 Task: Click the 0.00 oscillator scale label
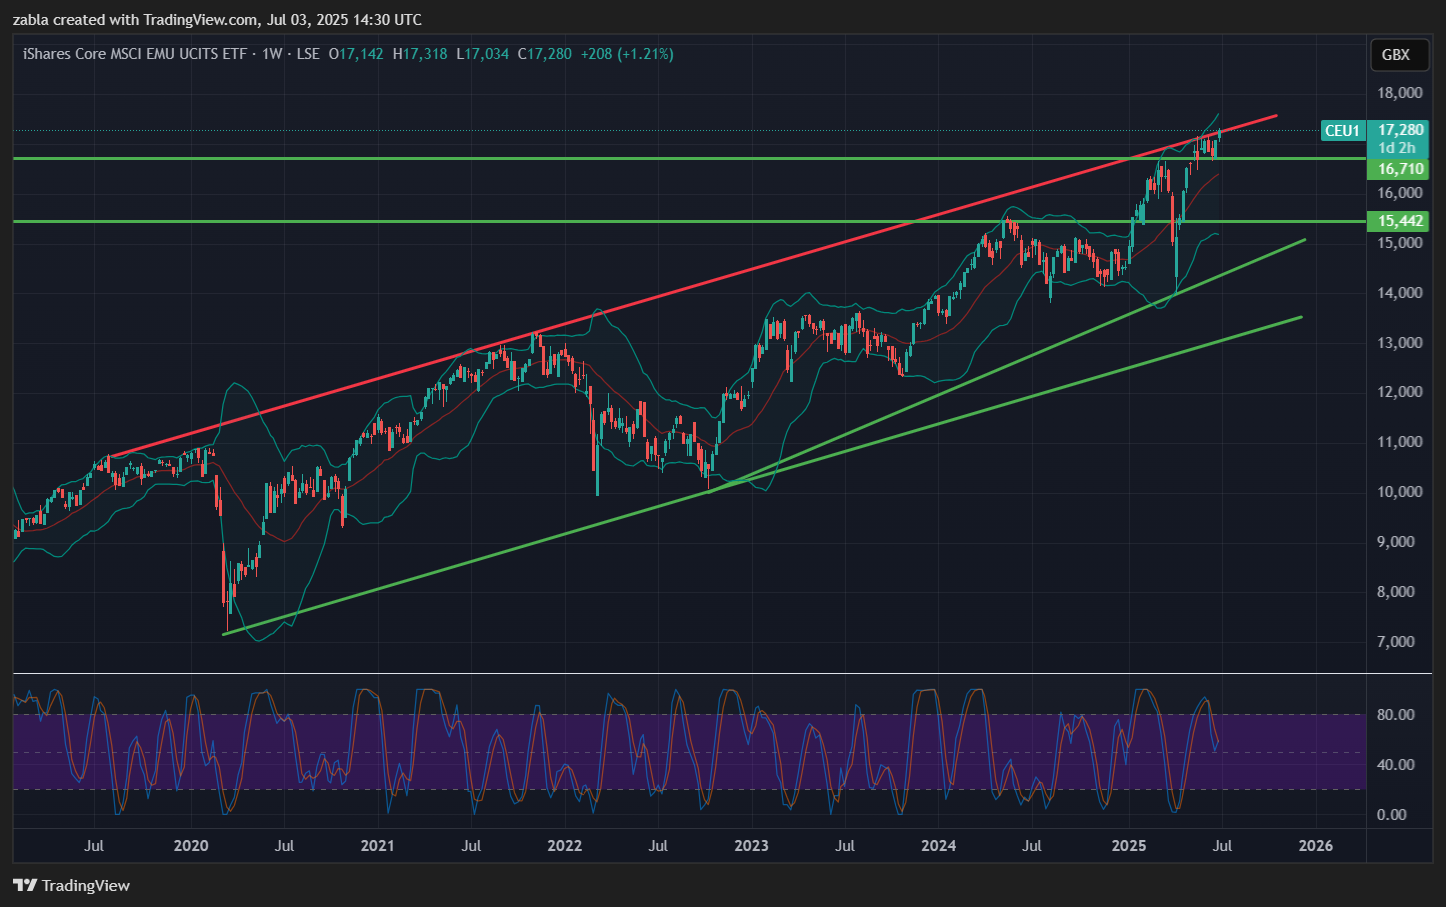[x=1391, y=814]
